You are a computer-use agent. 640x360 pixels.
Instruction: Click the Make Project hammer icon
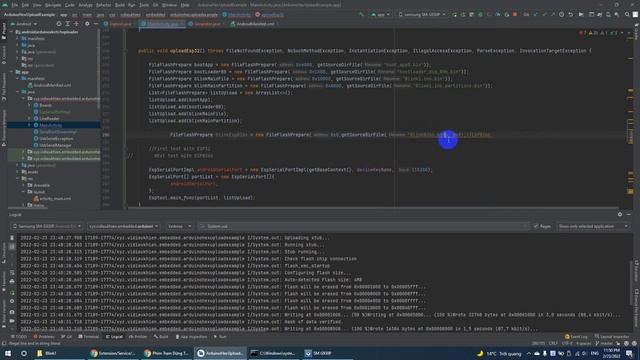(361, 15)
